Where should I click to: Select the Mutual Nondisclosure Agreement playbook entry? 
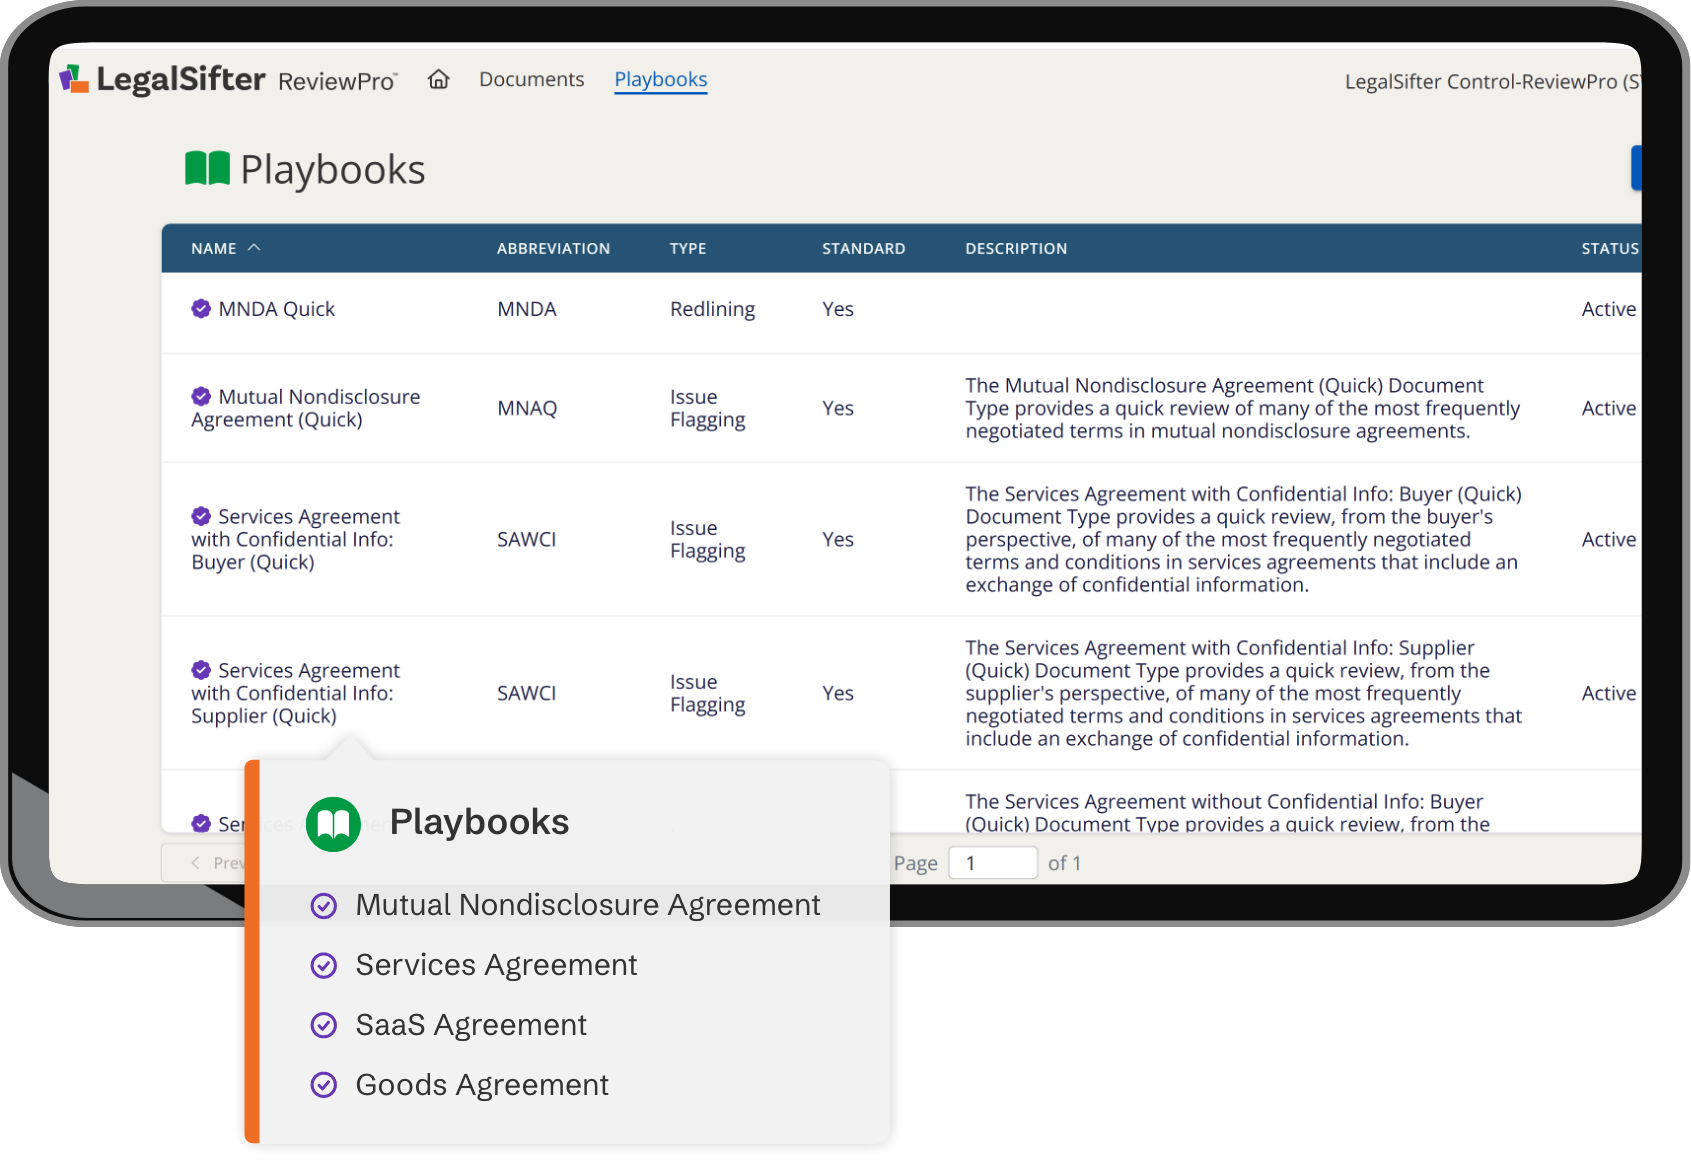pyautogui.click(x=588, y=905)
